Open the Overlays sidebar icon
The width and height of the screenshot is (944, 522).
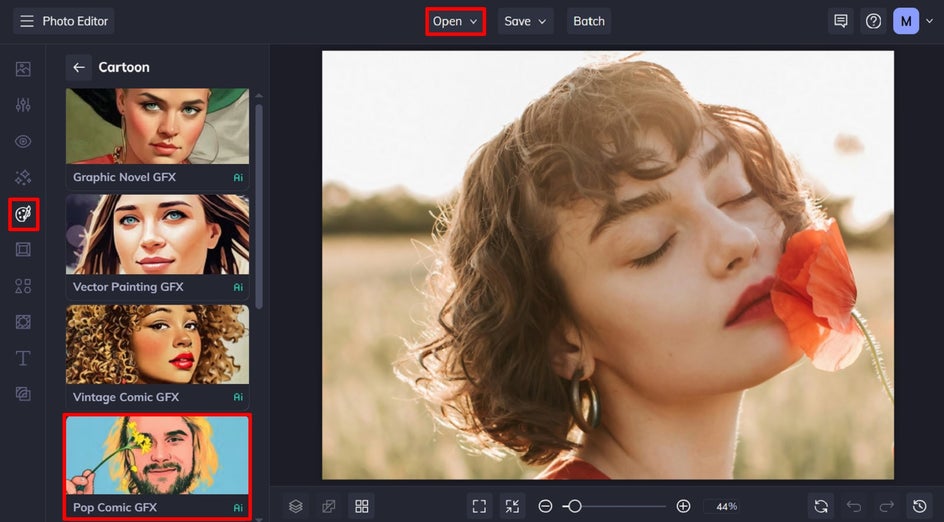point(23,322)
